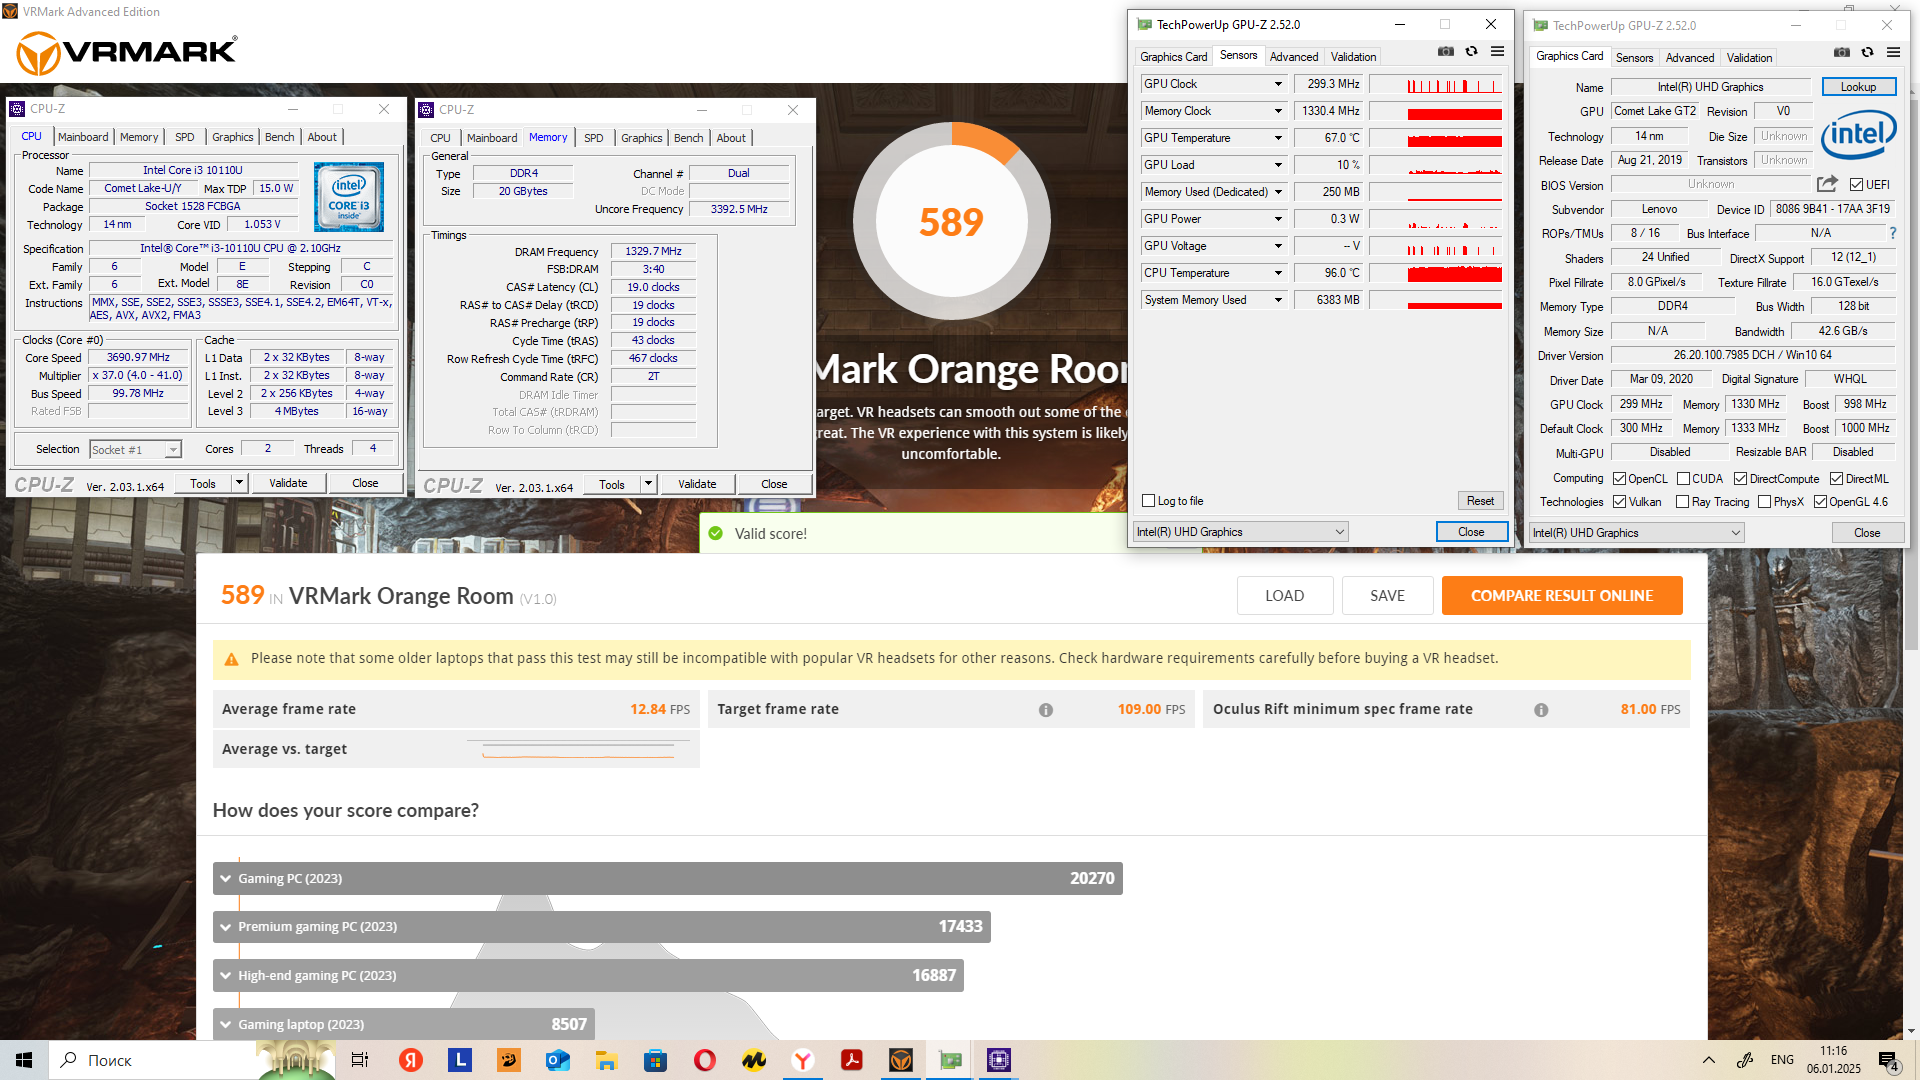Open the GPU Temperature sensor dropdown

(x=1278, y=138)
